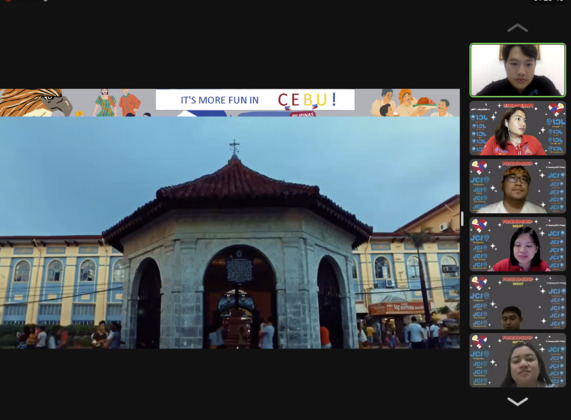Click the Philippine eagle illustration in the banner

tap(36, 103)
